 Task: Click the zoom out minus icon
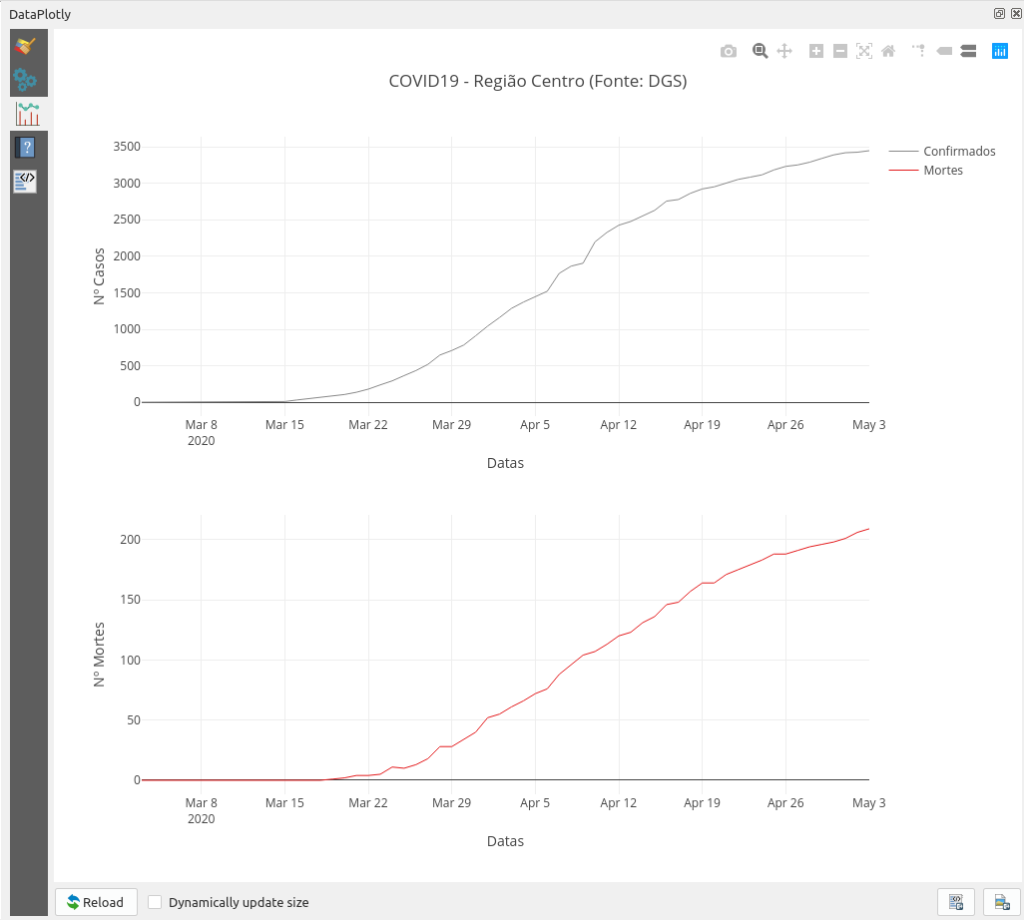click(840, 51)
